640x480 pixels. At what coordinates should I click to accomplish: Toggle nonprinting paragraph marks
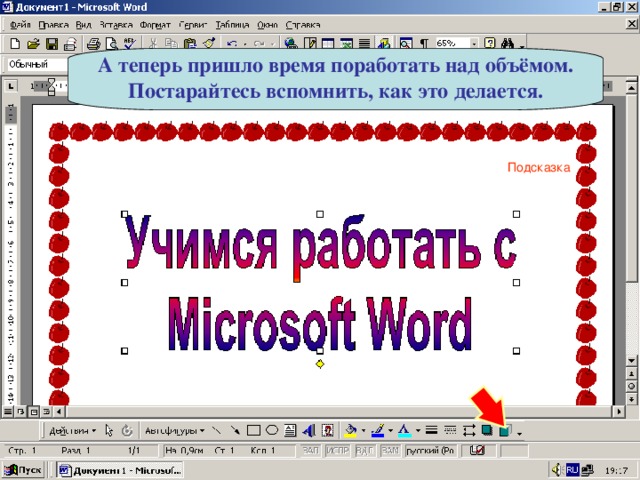[424, 43]
